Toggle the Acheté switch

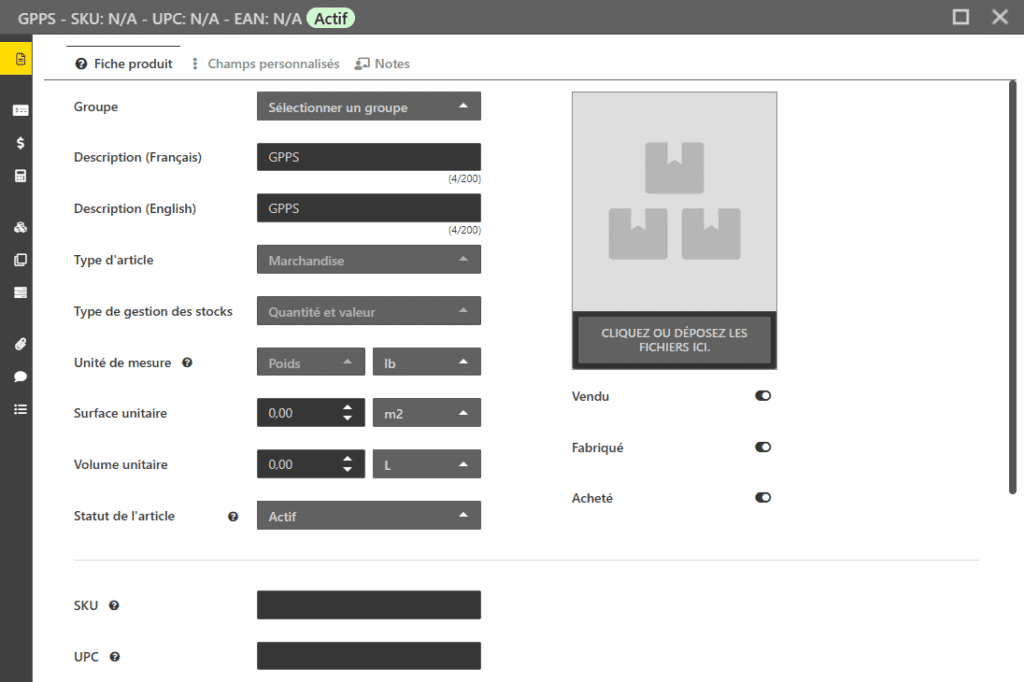click(763, 498)
